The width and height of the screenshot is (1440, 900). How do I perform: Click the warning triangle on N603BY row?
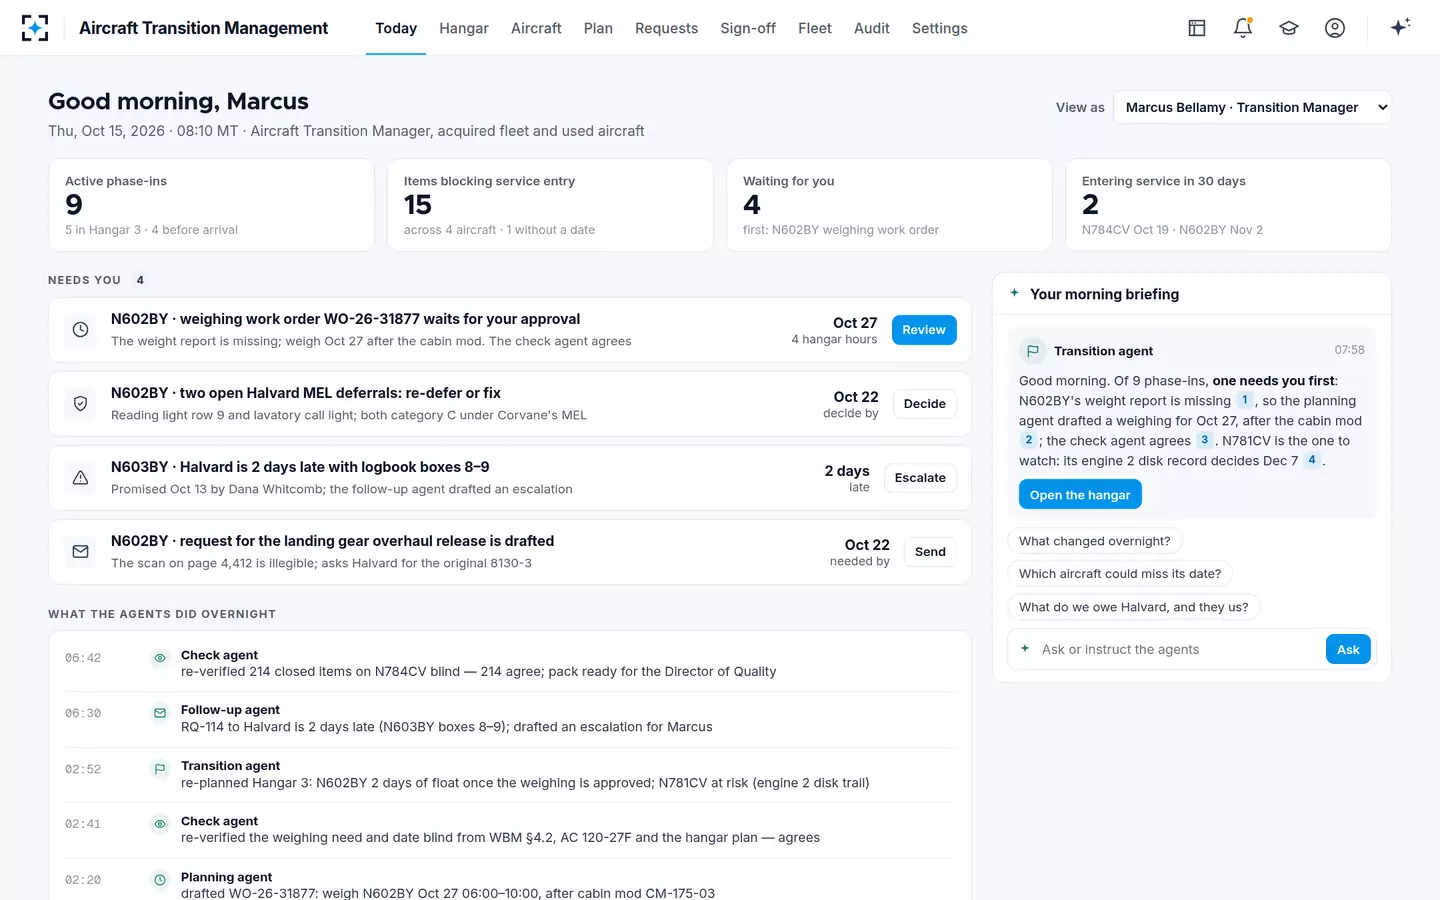click(81, 478)
